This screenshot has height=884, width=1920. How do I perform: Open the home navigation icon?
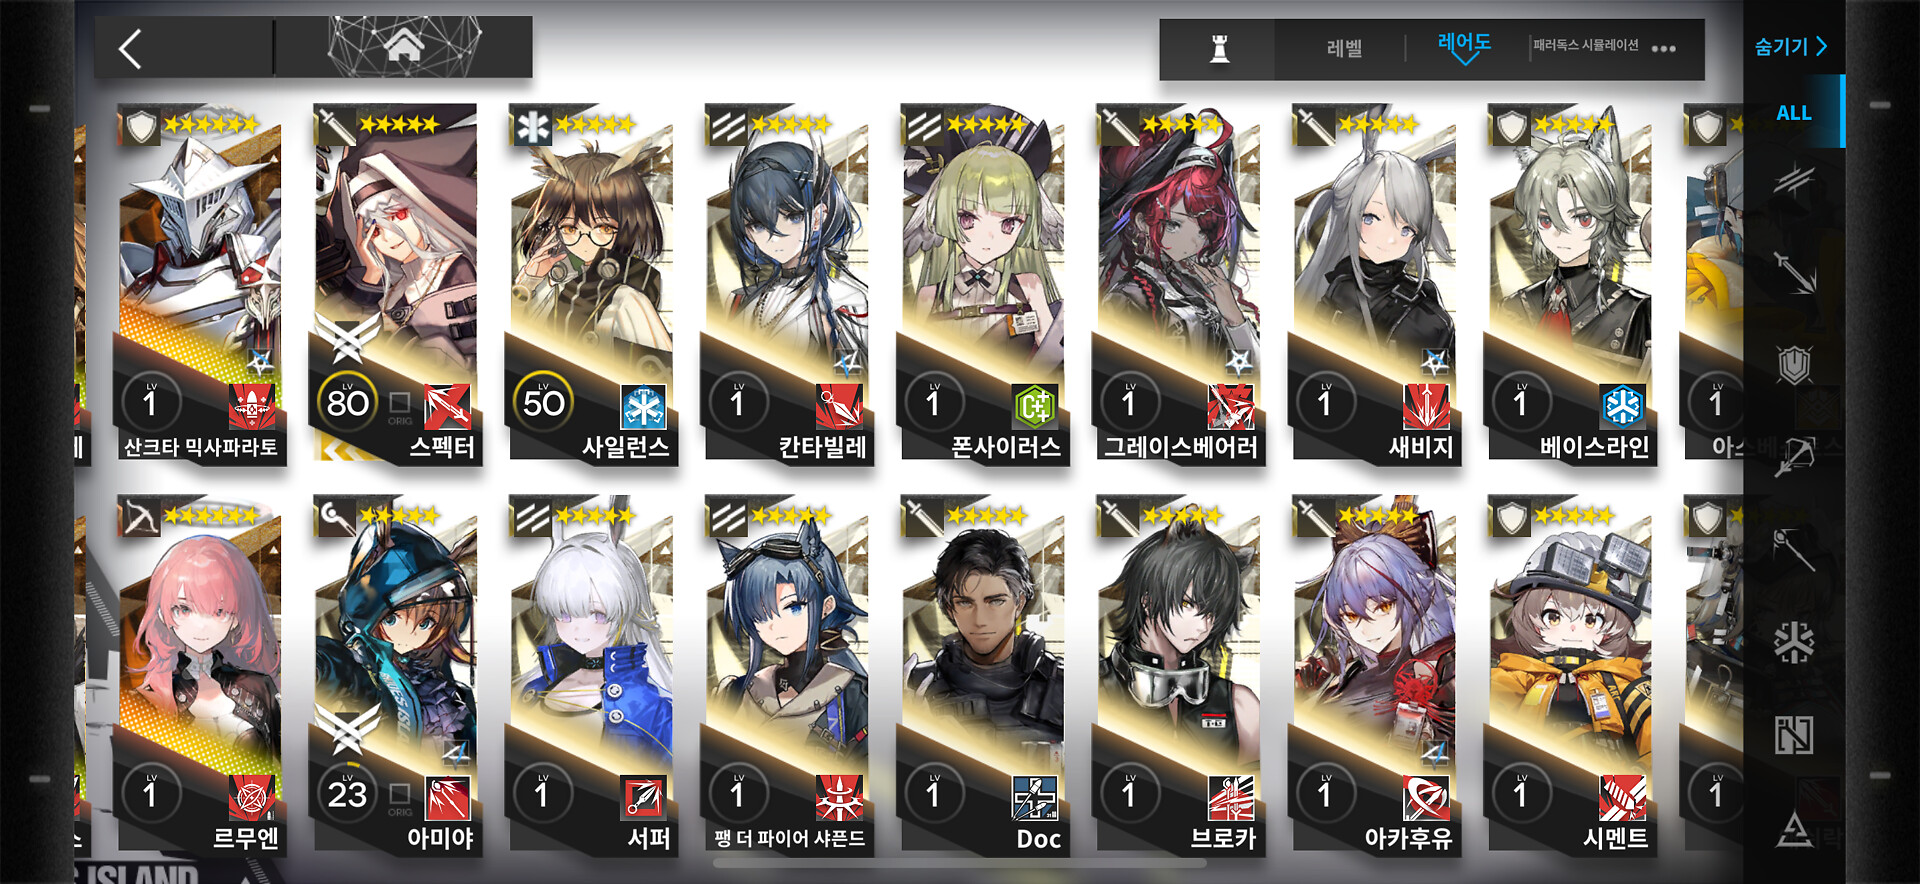tap(404, 46)
